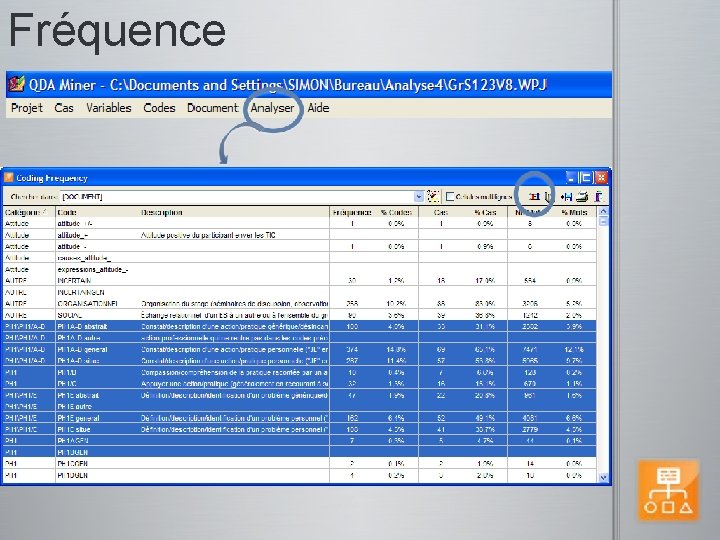720x540 pixels.
Task: Select the 'expressions_attitude_-' code row
Action: [299, 270]
